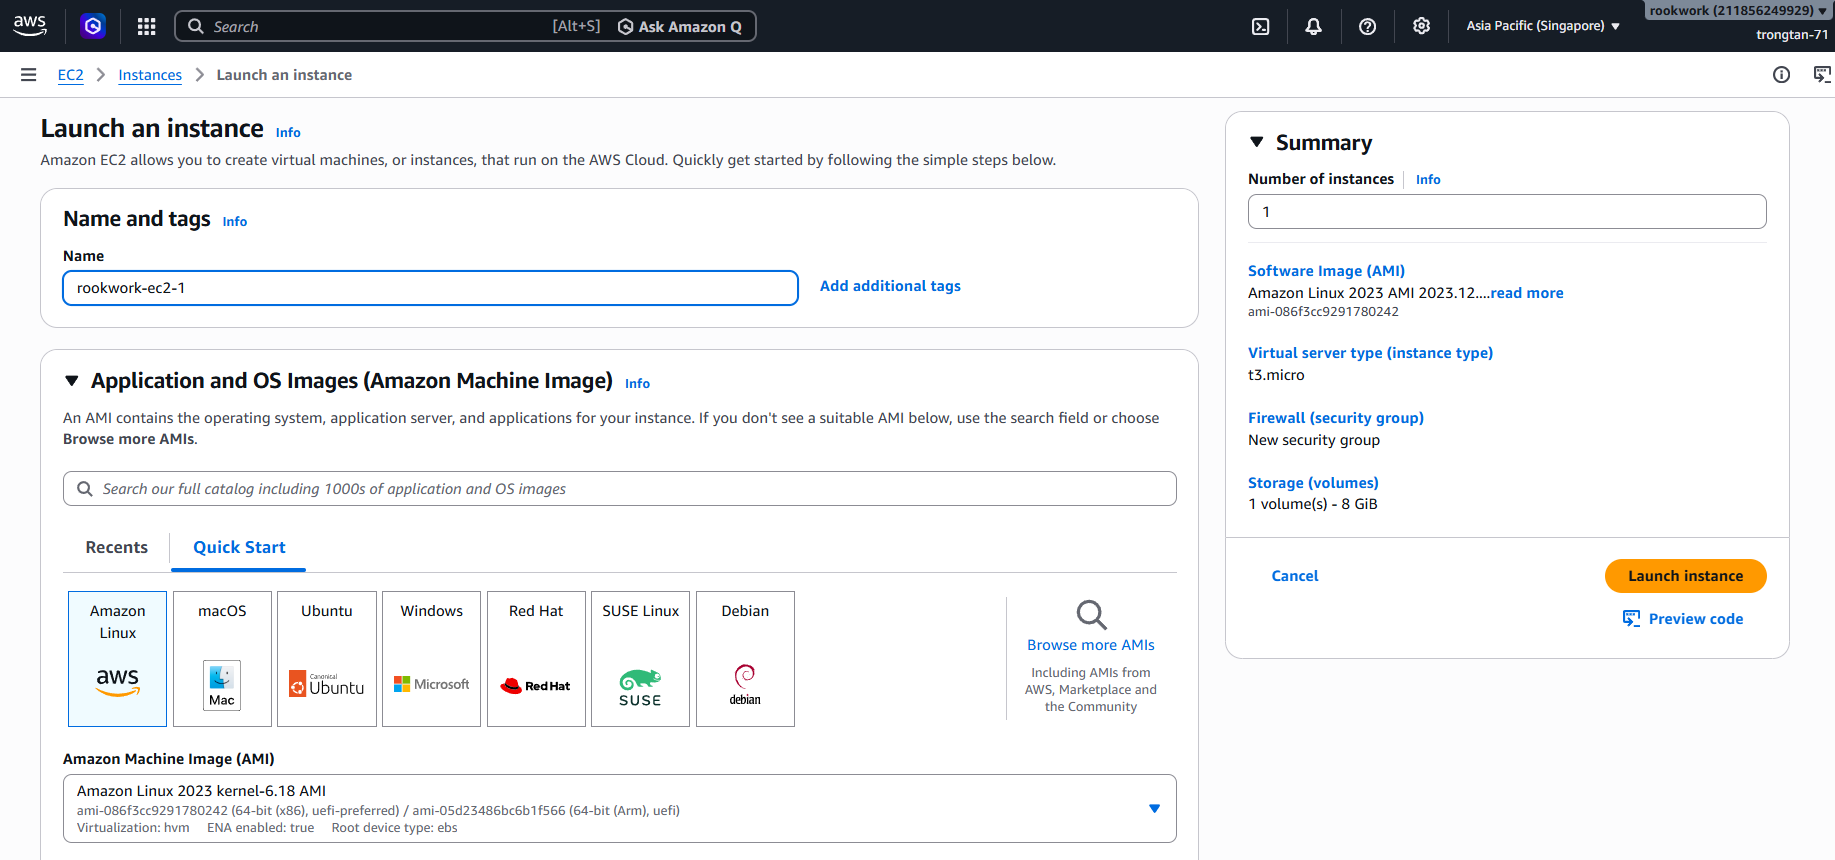Select the Debian AMI tile

[x=745, y=659]
